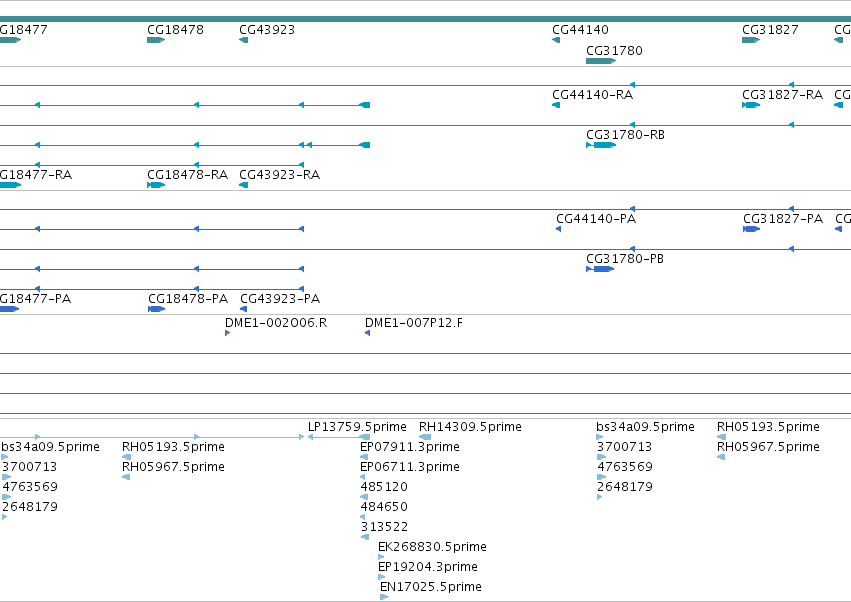
Task: Click the EP06711.3prime label
Action: (x=410, y=467)
